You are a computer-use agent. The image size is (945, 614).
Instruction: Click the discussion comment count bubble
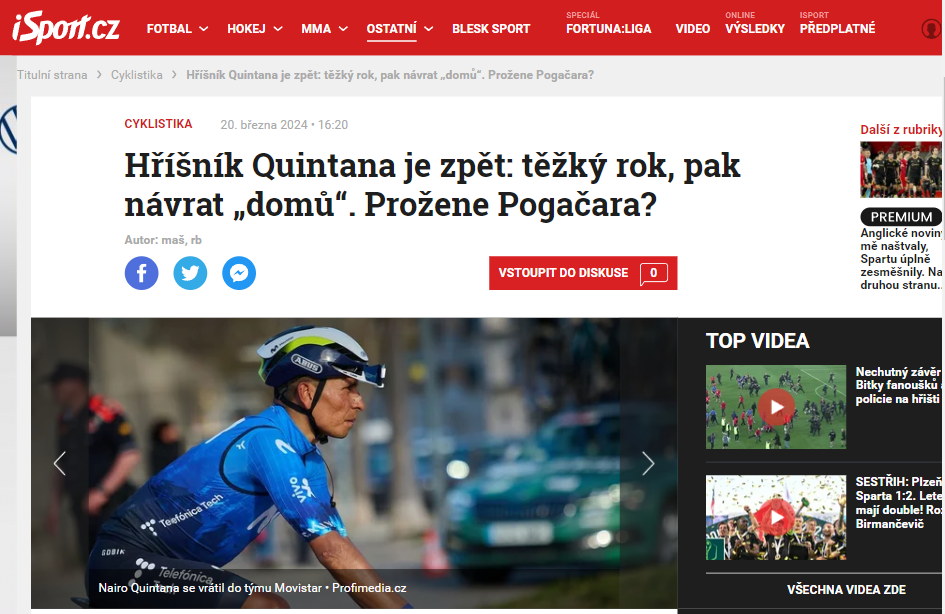(x=653, y=273)
